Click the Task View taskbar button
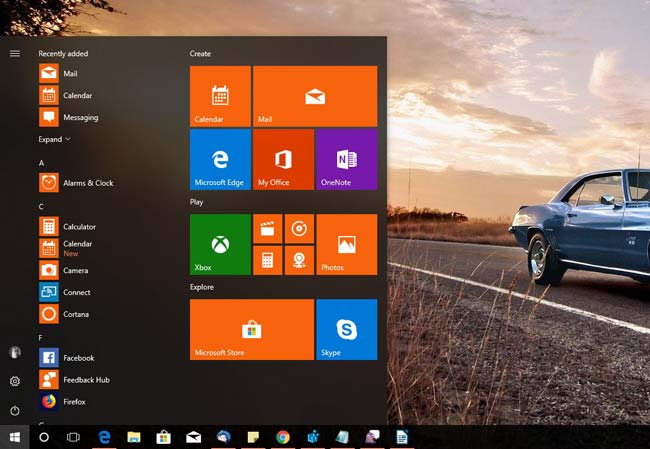Screen dimensions: 650x449 [73, 437]
